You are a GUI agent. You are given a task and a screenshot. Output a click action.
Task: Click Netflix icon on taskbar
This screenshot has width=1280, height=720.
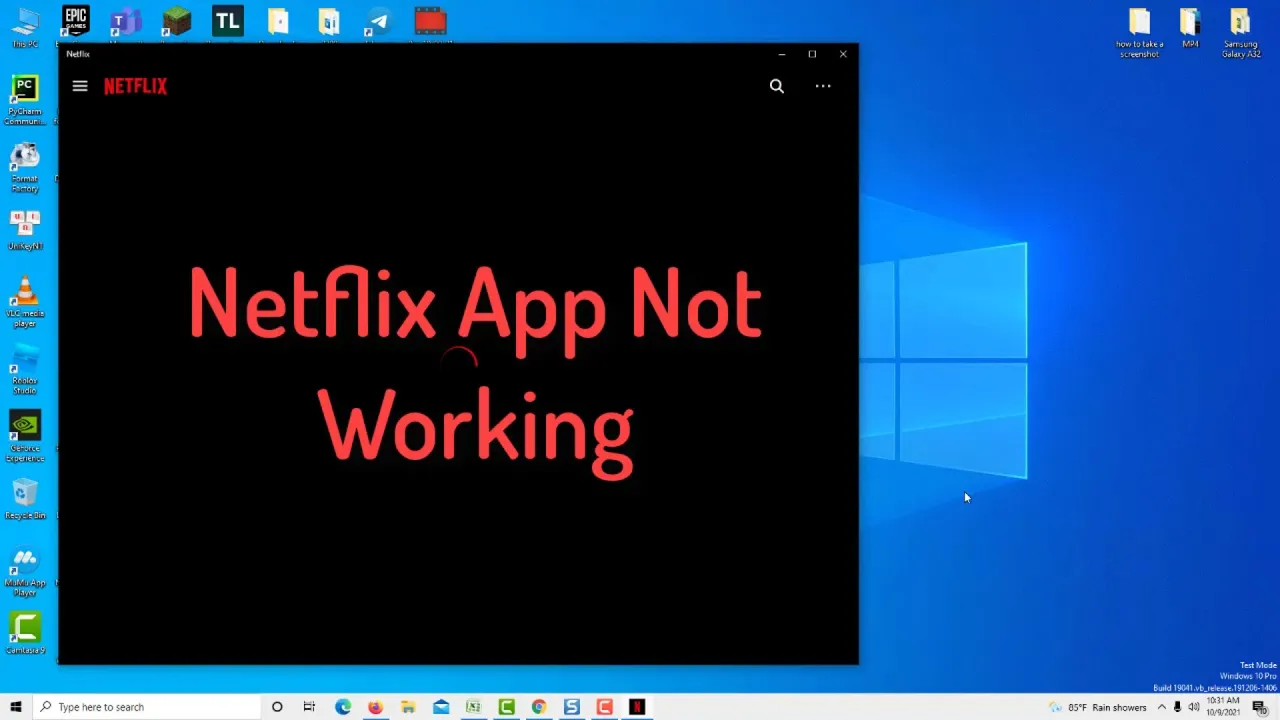click(x=637, y=707)
